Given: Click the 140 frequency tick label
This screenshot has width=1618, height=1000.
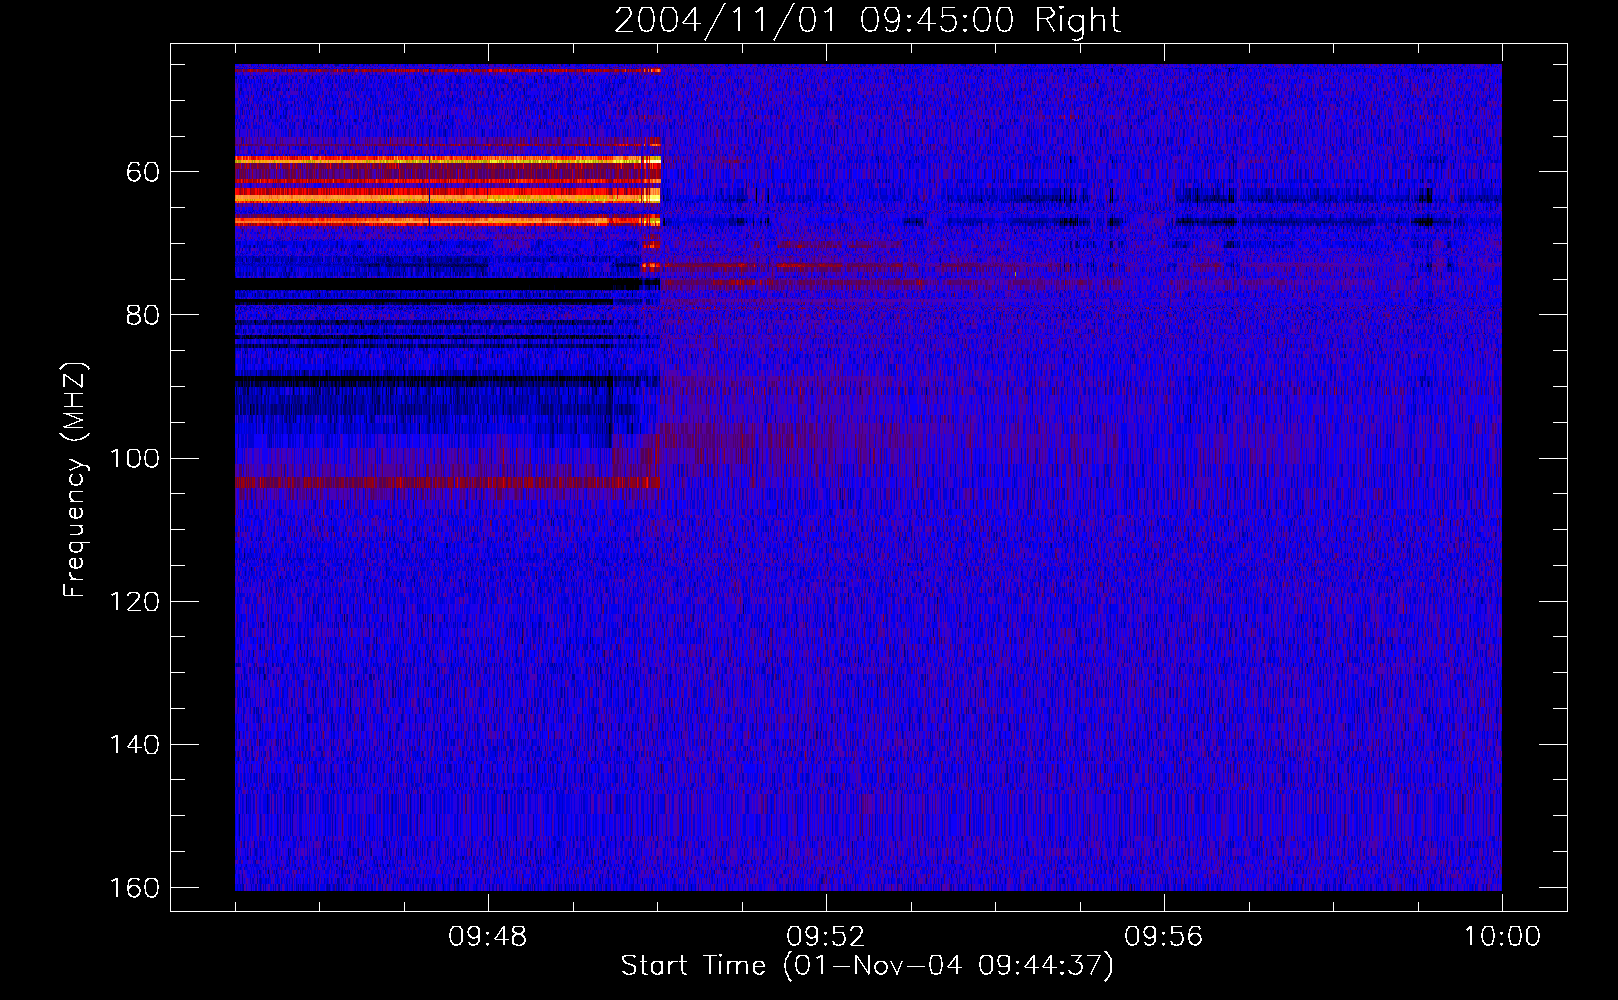Looking at the screenshot, I should click(x=134, y=745).
